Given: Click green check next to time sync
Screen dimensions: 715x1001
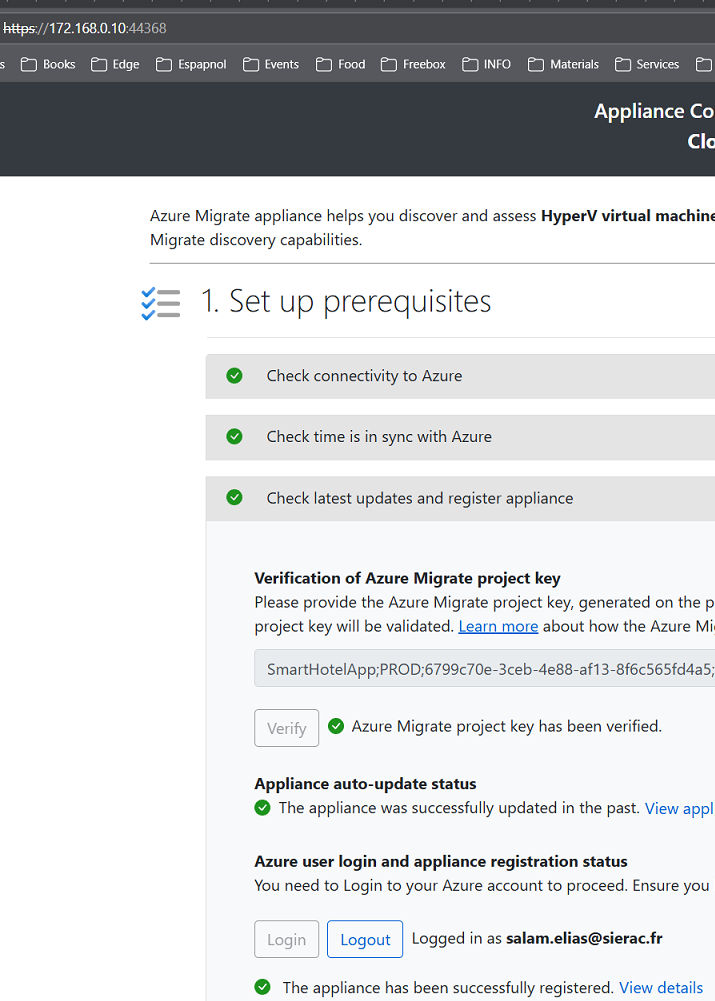Looking at the screenshot, I should click(234, 436).
